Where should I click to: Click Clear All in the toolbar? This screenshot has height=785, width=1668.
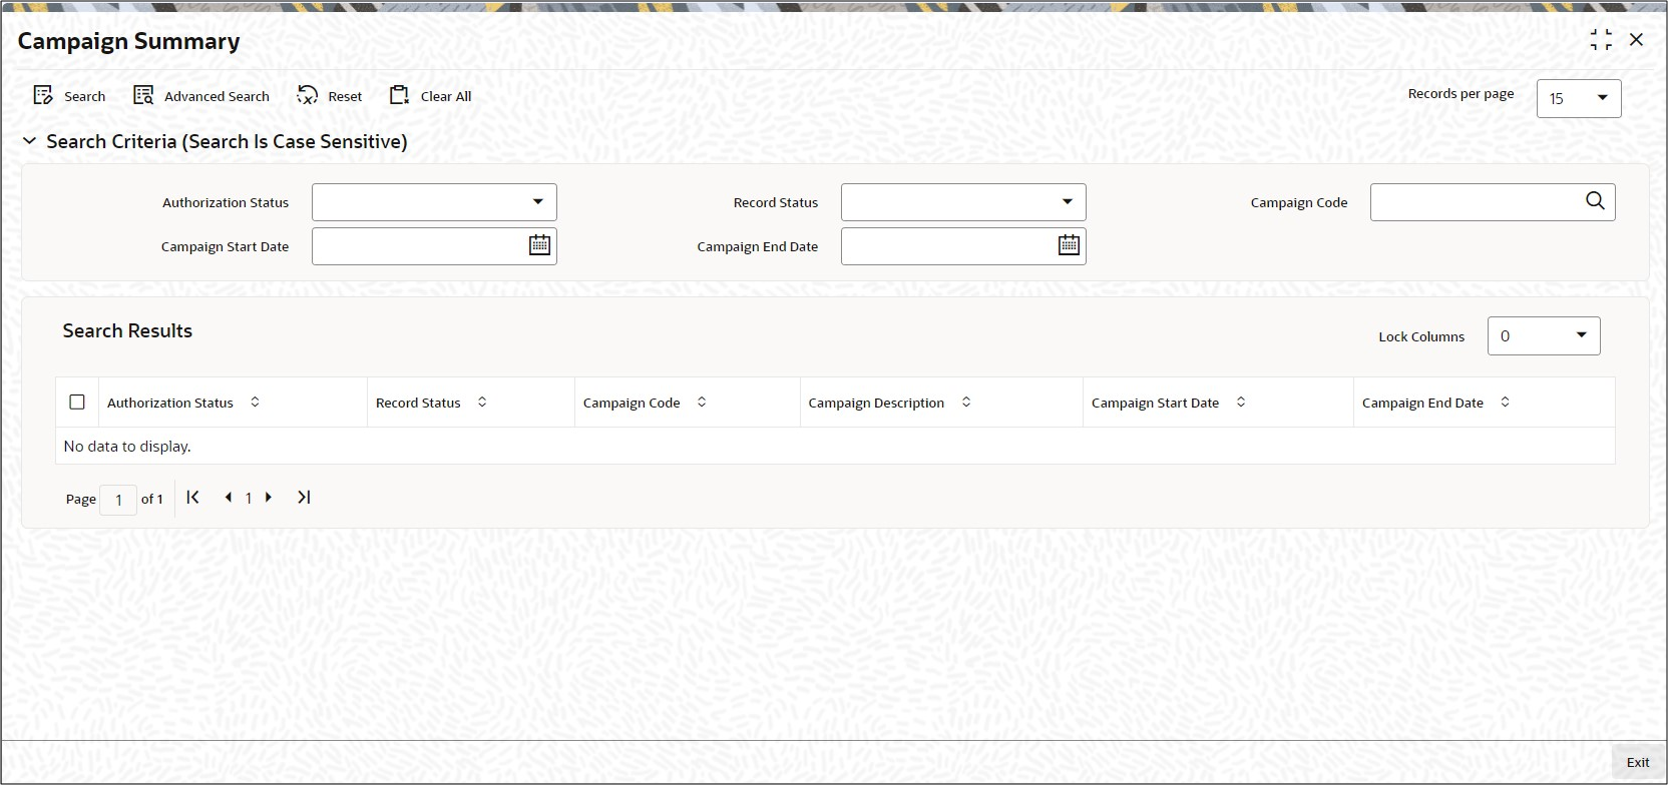[430, 96]
